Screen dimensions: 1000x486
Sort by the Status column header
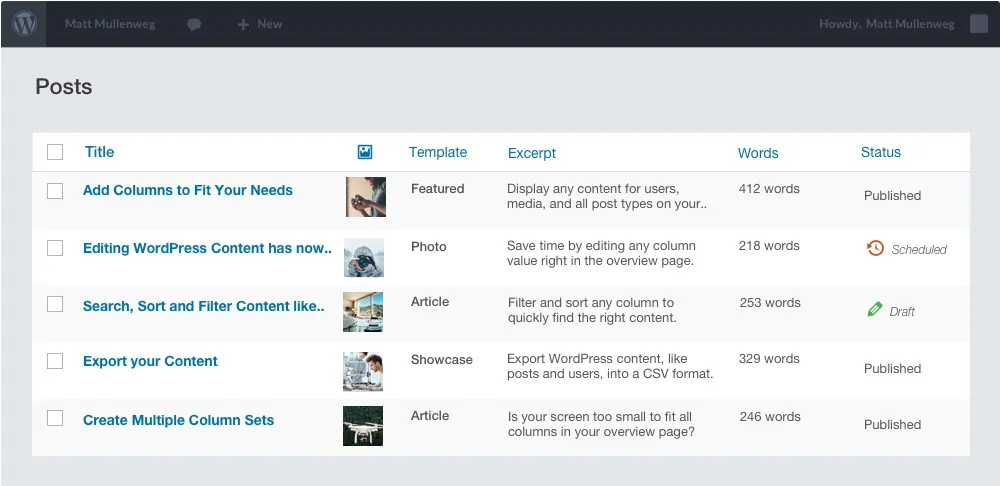(880, 152)
